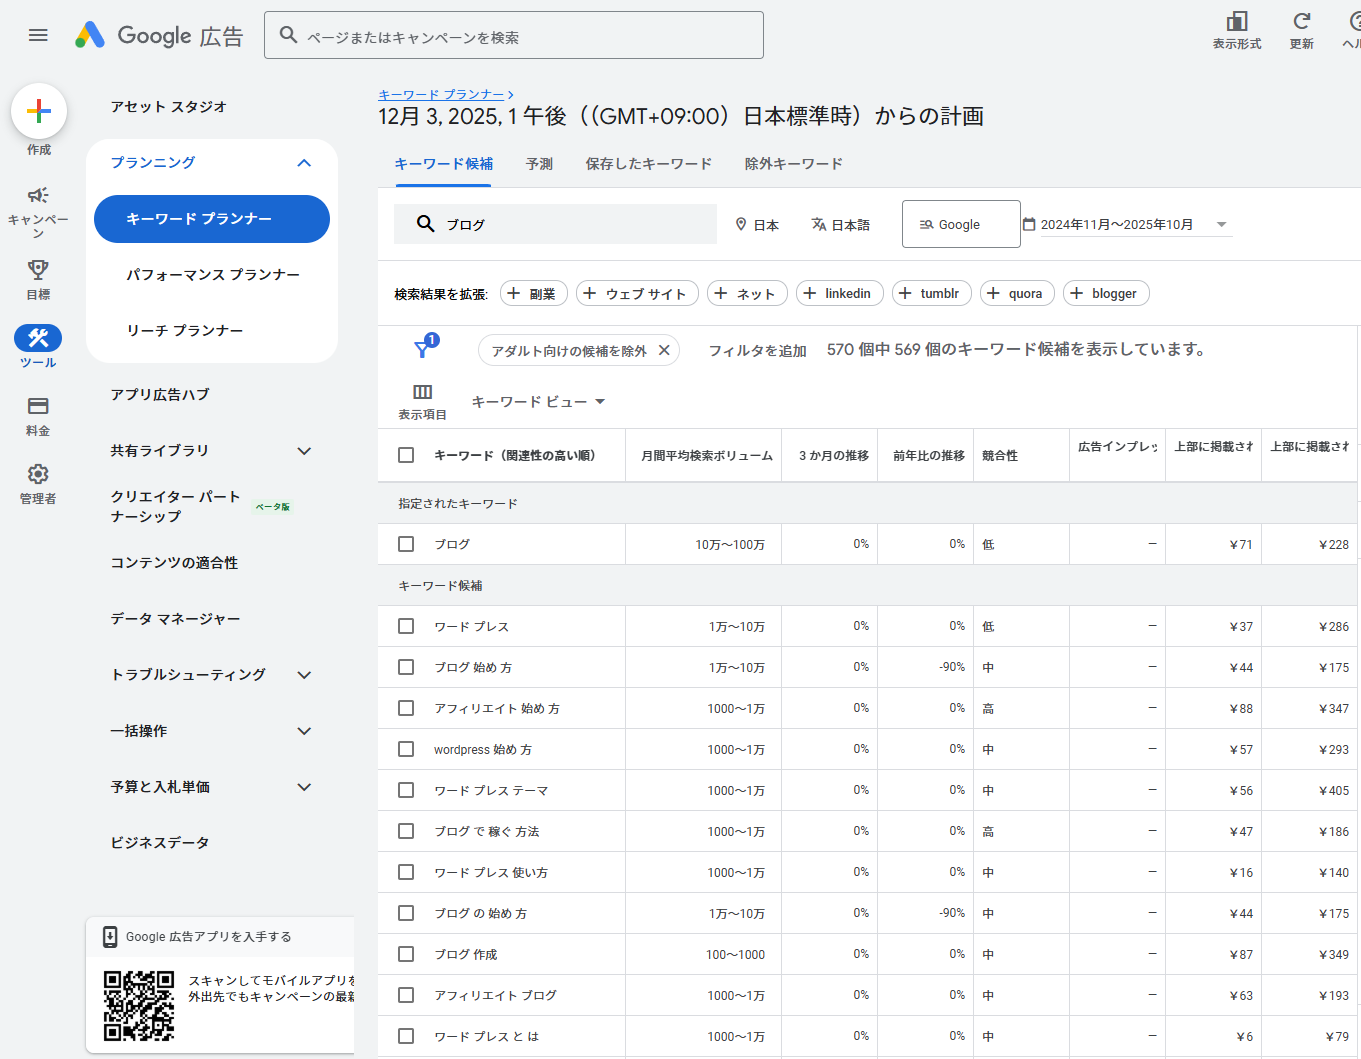Expand 共有ライブラリ in the sidebar

click(304, 451)
